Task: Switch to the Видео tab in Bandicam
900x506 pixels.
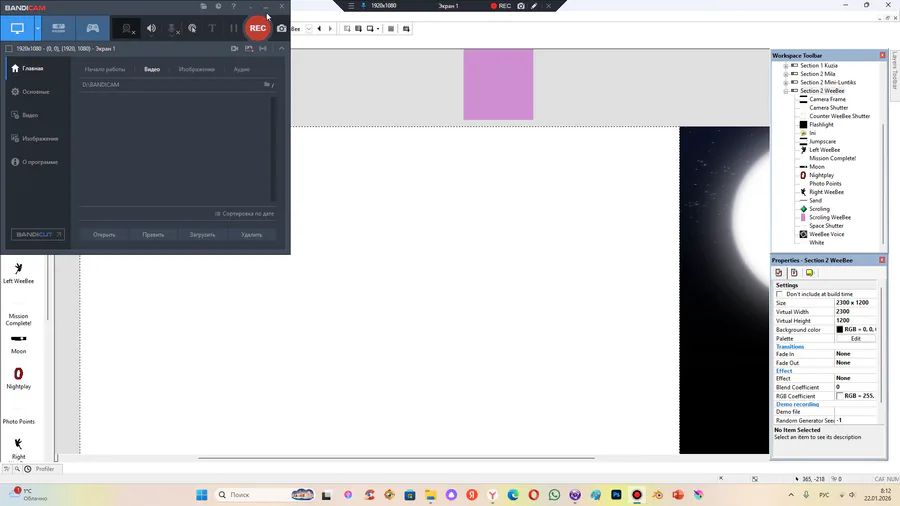Action: [x=152, y=69]
